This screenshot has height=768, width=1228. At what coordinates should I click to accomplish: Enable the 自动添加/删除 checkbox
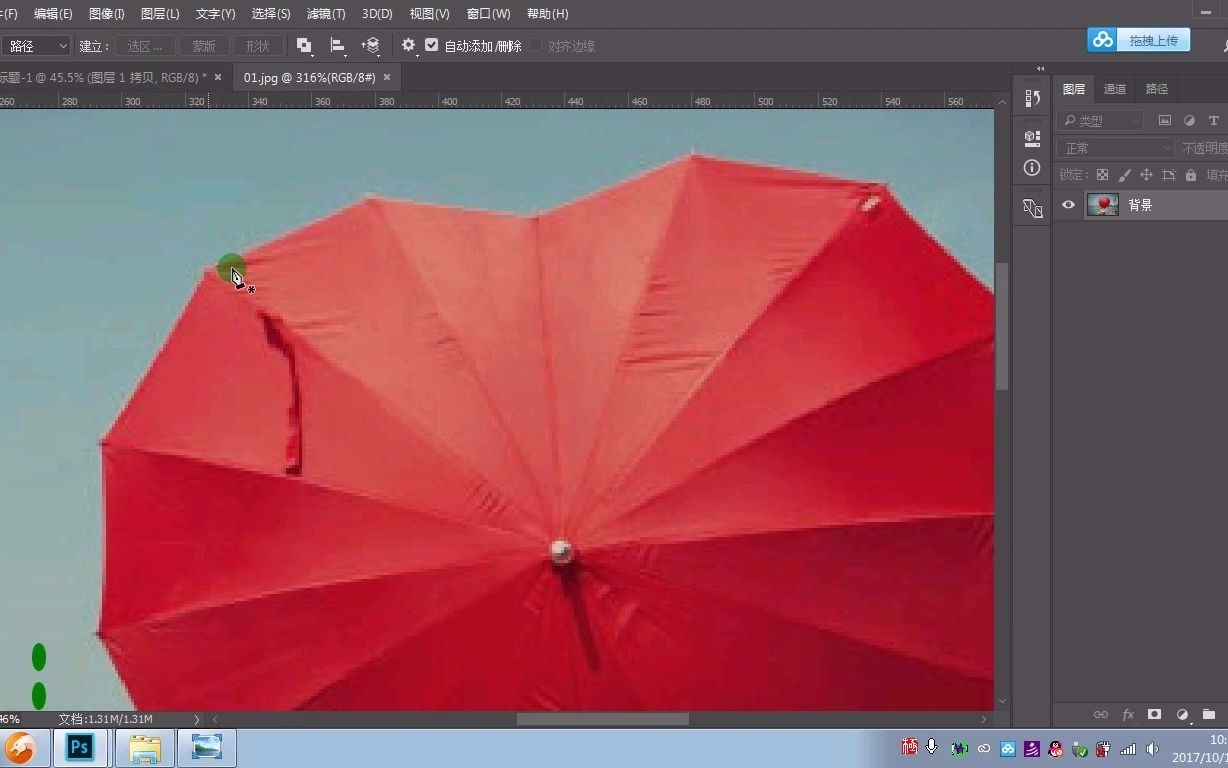coord(431,45)
